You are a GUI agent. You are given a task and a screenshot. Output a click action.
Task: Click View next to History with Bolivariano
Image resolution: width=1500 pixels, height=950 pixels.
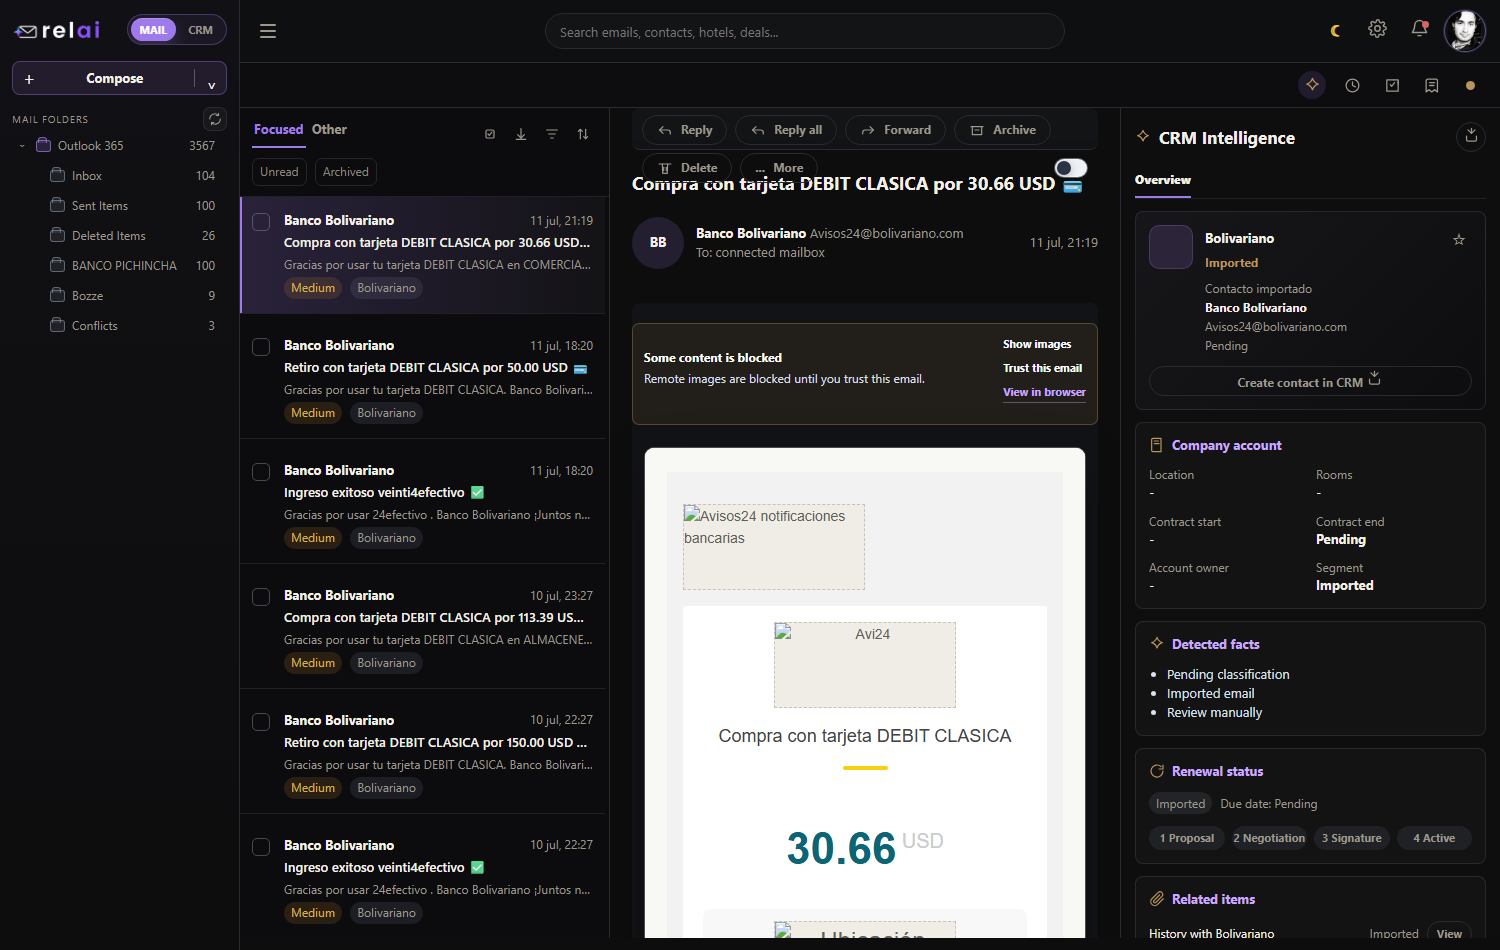click(1449, 933)
